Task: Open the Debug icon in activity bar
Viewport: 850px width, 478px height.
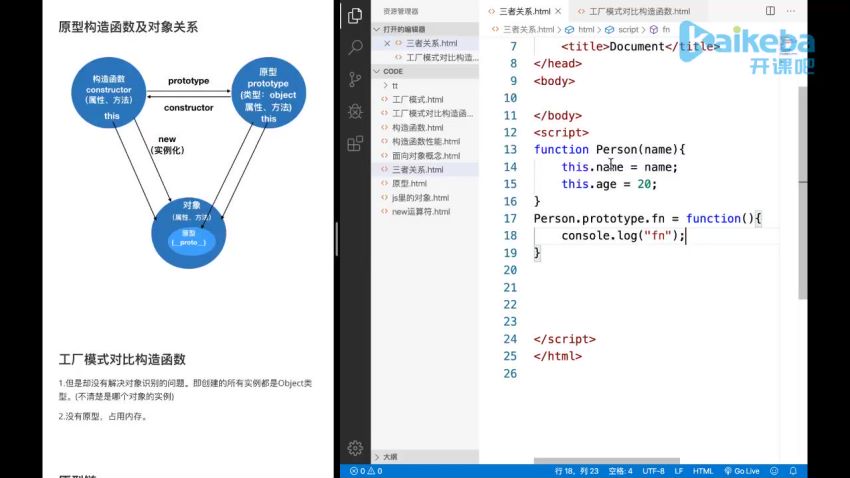Action: (x=355, y=111)
